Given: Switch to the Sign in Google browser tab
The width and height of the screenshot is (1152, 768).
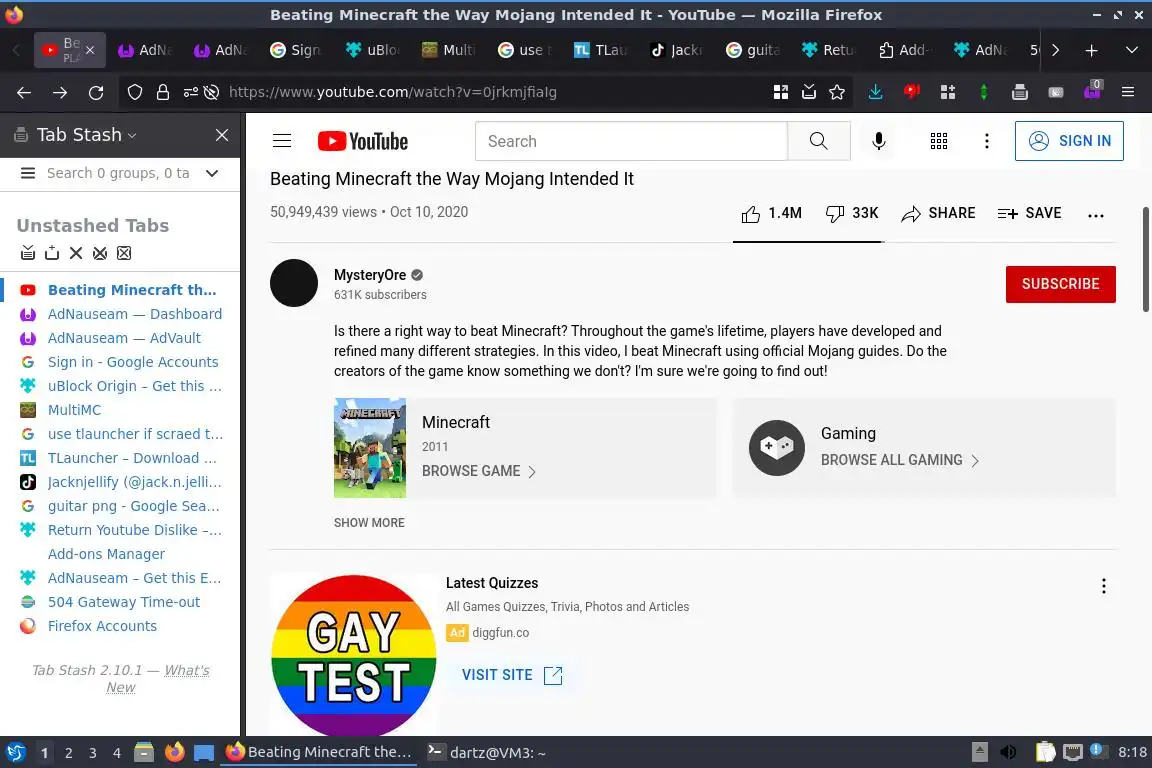Looking at the screenshot, I should click(295, 50).
